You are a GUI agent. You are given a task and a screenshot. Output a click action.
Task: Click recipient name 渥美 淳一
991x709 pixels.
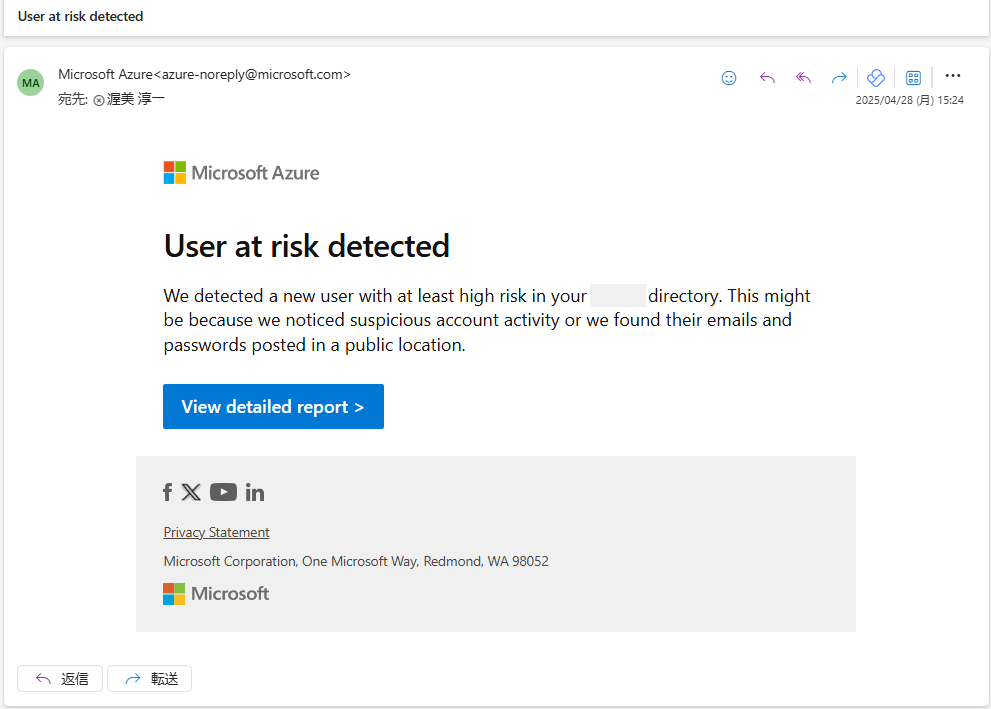pyautogui.click(x=135, y=99)
